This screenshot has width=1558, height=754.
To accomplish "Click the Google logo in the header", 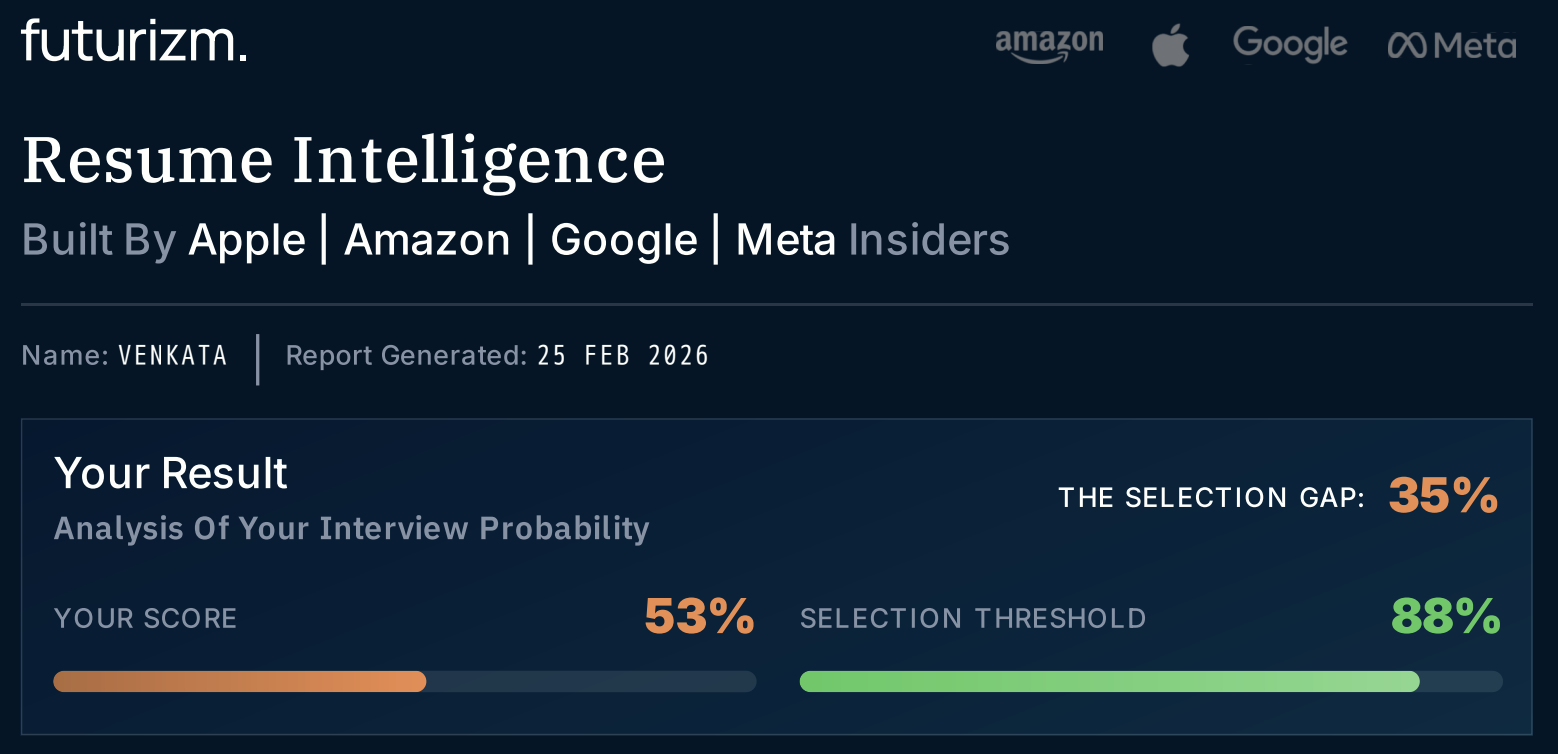I will (1290, 45).
